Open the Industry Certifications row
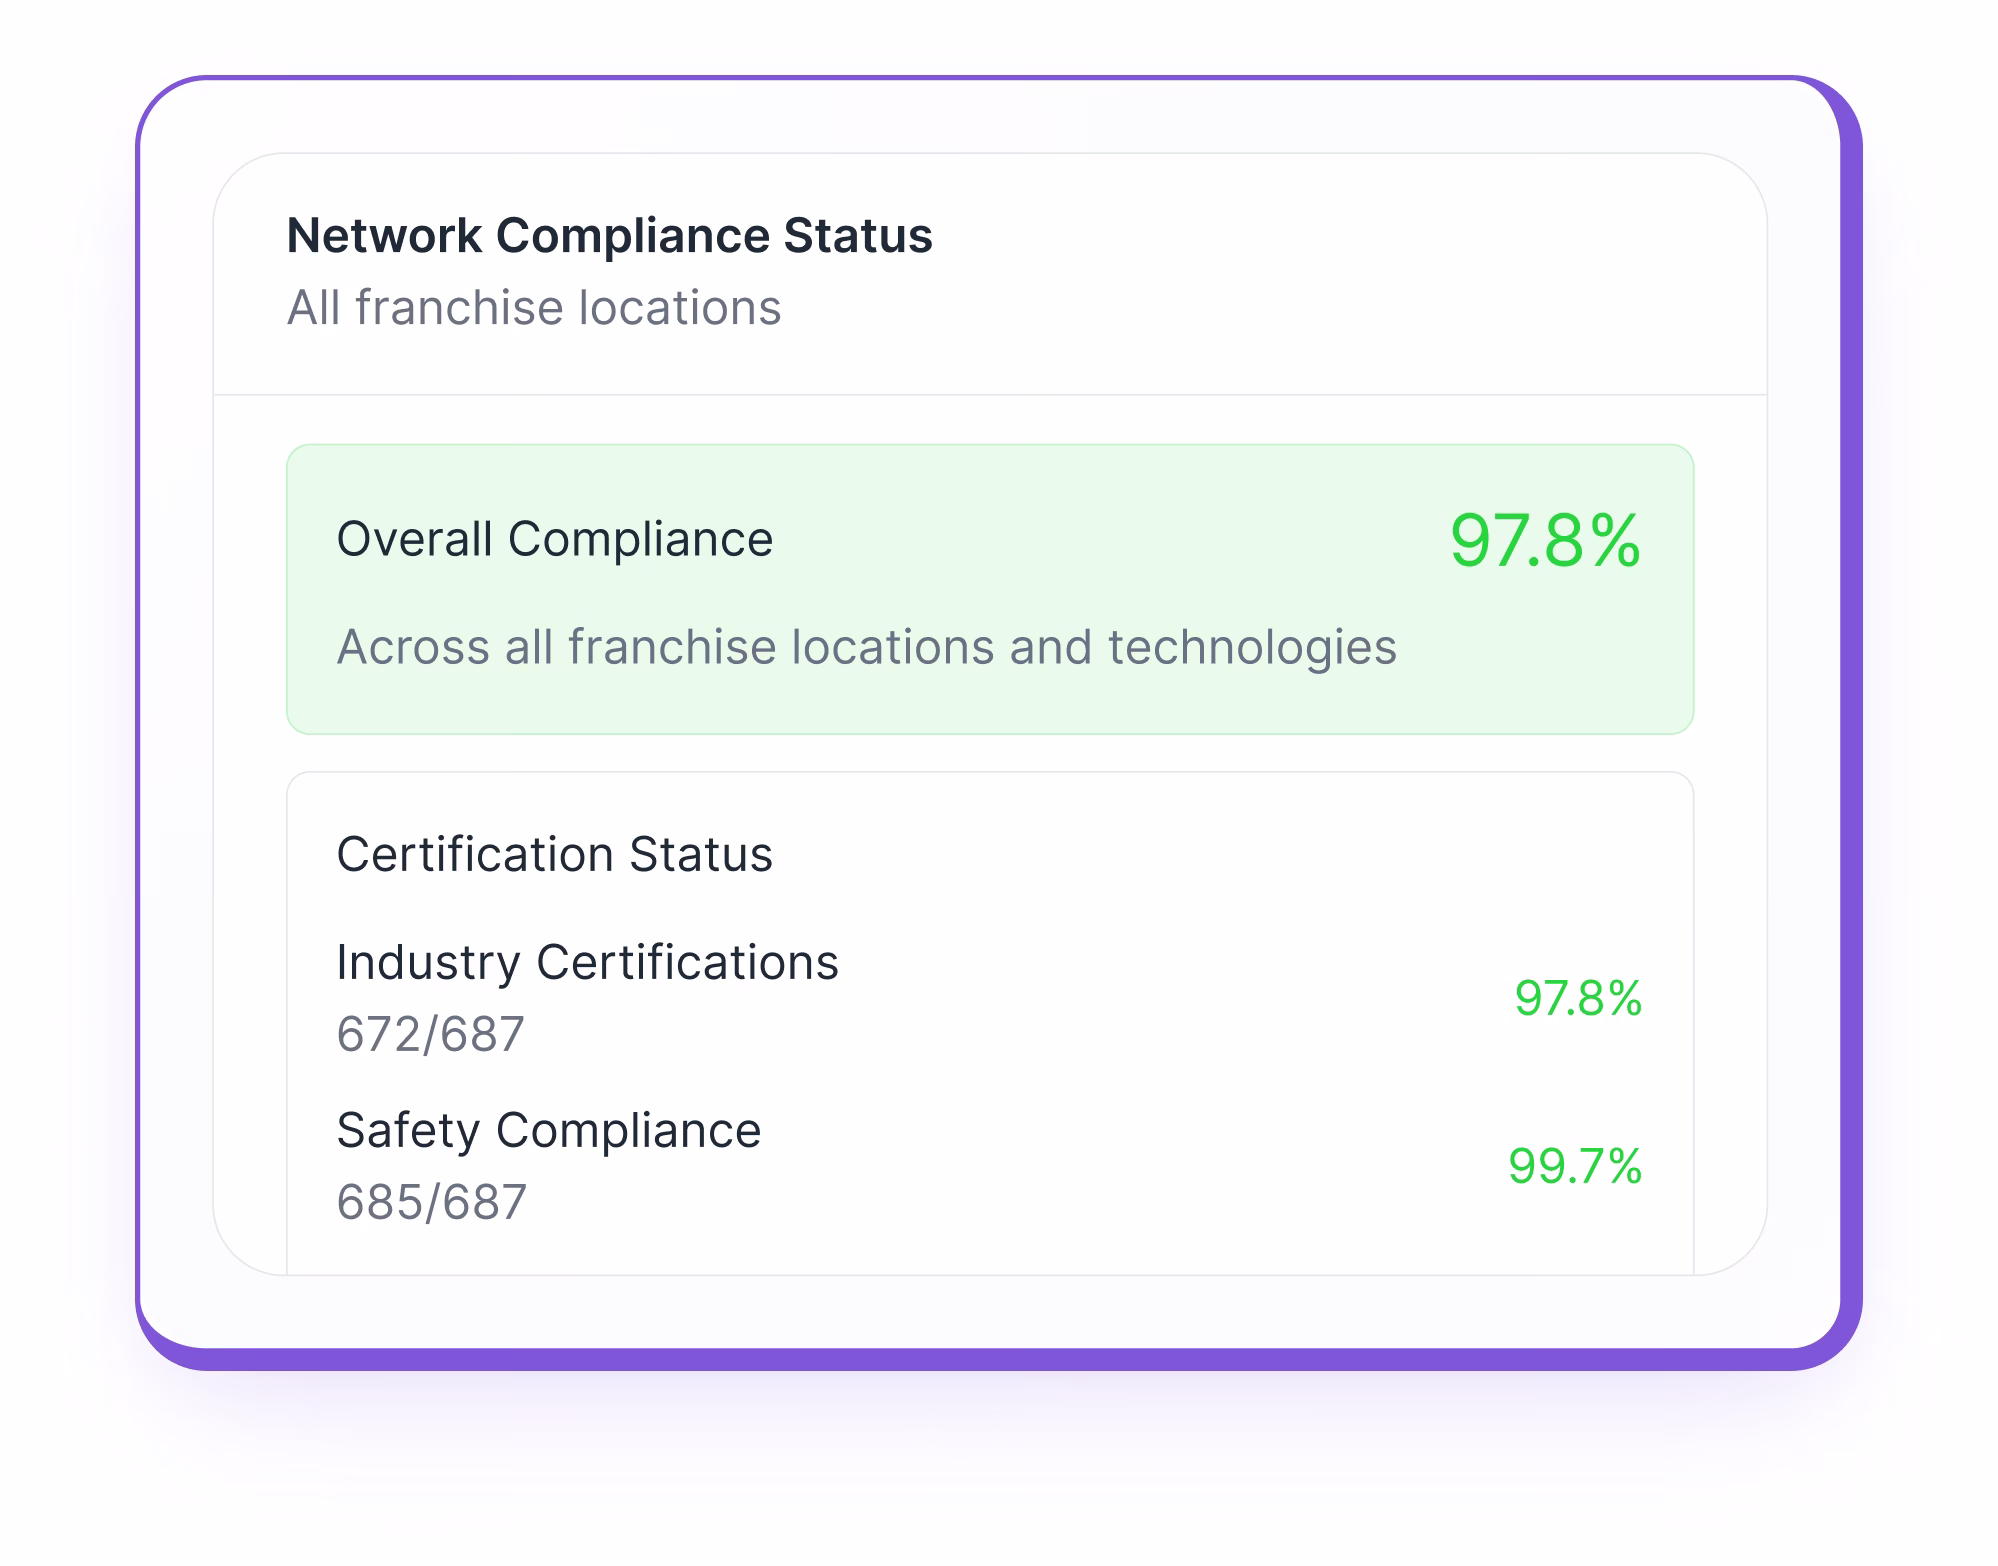The width and height of the screenshot is (1998, 1566). [587, 963]
